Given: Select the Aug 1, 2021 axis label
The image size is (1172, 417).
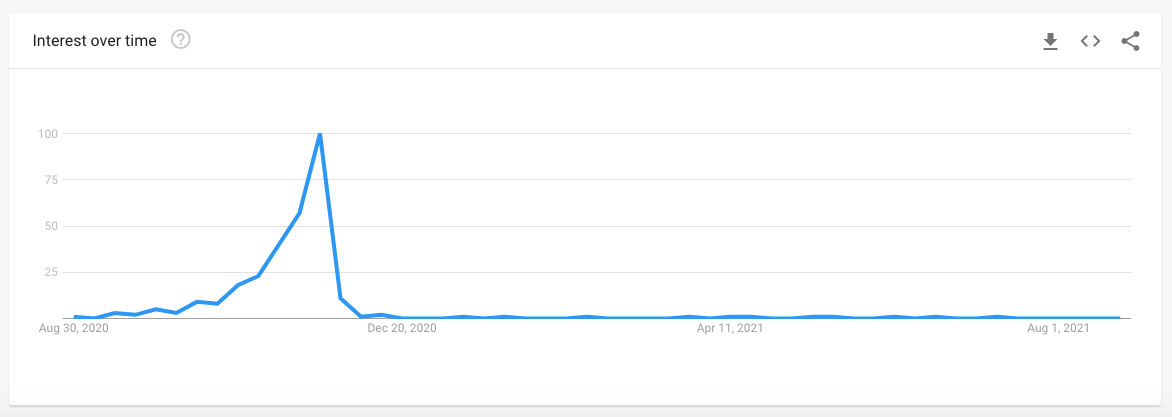Looking at the screenshot, I should click(1058, 328).
